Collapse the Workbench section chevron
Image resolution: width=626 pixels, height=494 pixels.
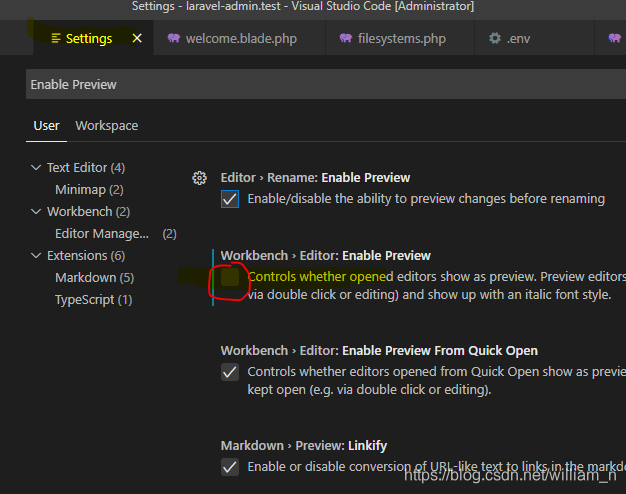36,212
